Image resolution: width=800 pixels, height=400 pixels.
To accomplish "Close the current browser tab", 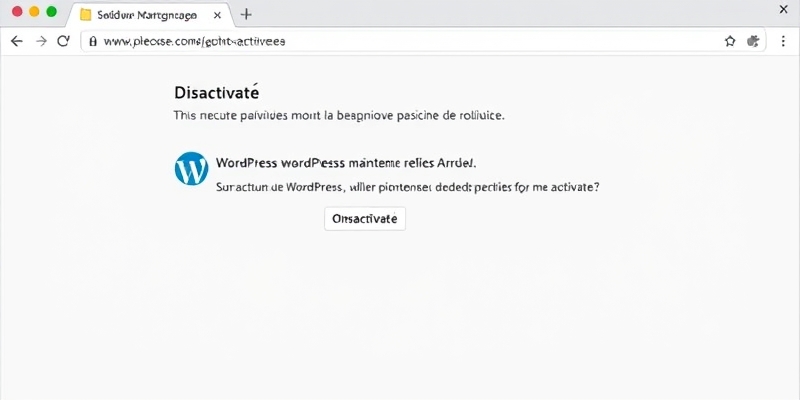I will click(217, 15).
